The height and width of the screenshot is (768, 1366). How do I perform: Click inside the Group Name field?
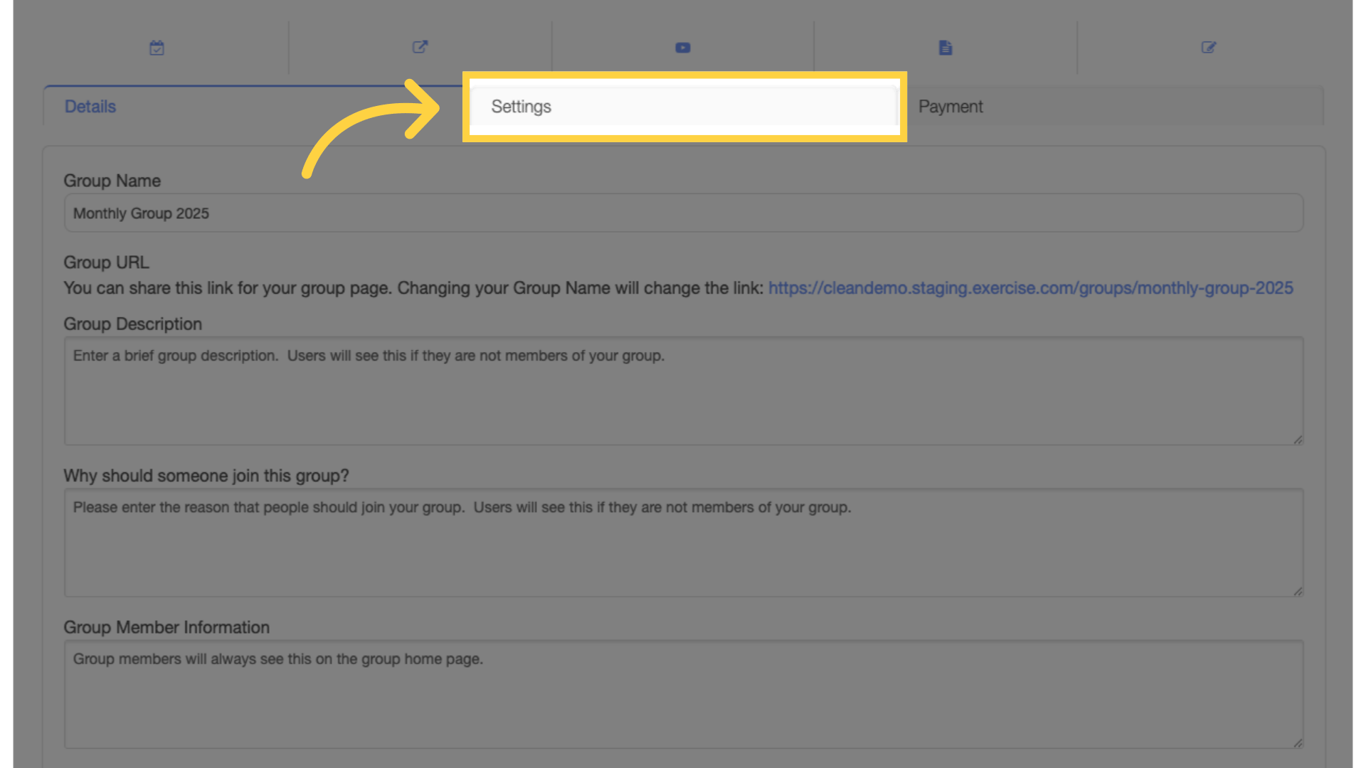coord(683,213)
